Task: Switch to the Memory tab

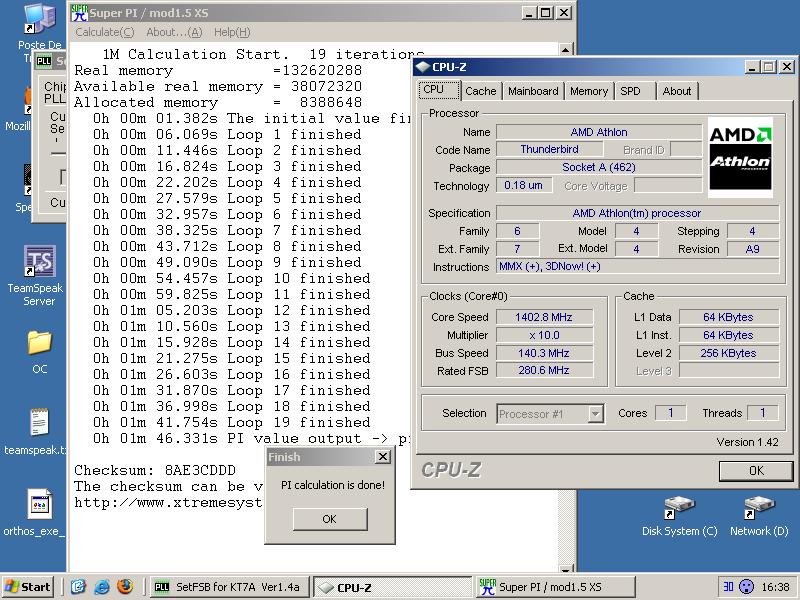Action: (589, 91)
